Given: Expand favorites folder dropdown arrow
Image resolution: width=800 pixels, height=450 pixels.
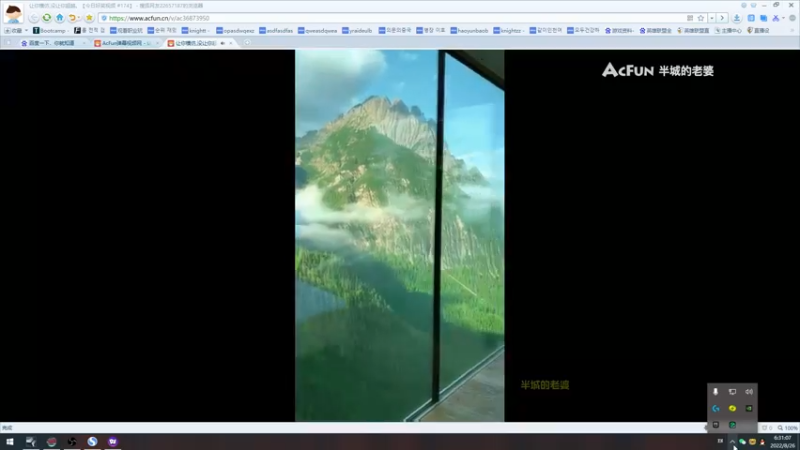Looking at the screenshot, I should pyautogui.click(x=26, y=31).
